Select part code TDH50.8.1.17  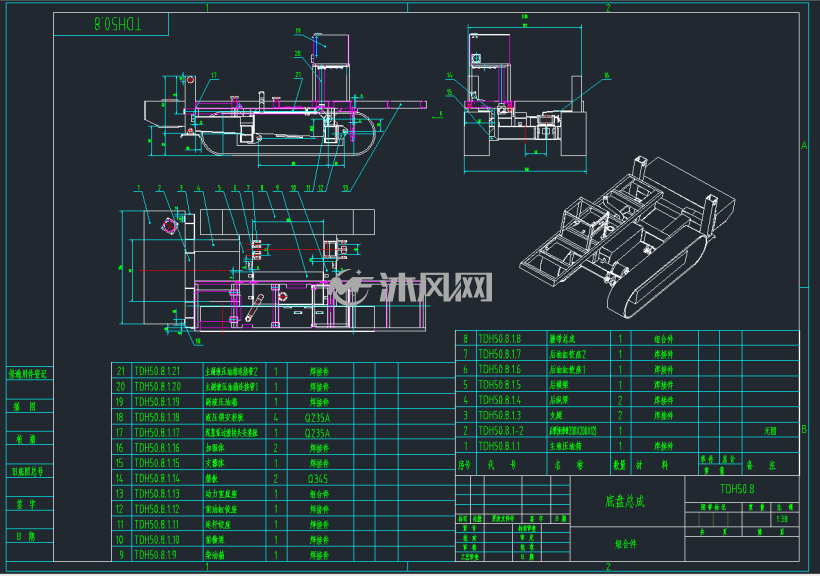tap(157, 433)
